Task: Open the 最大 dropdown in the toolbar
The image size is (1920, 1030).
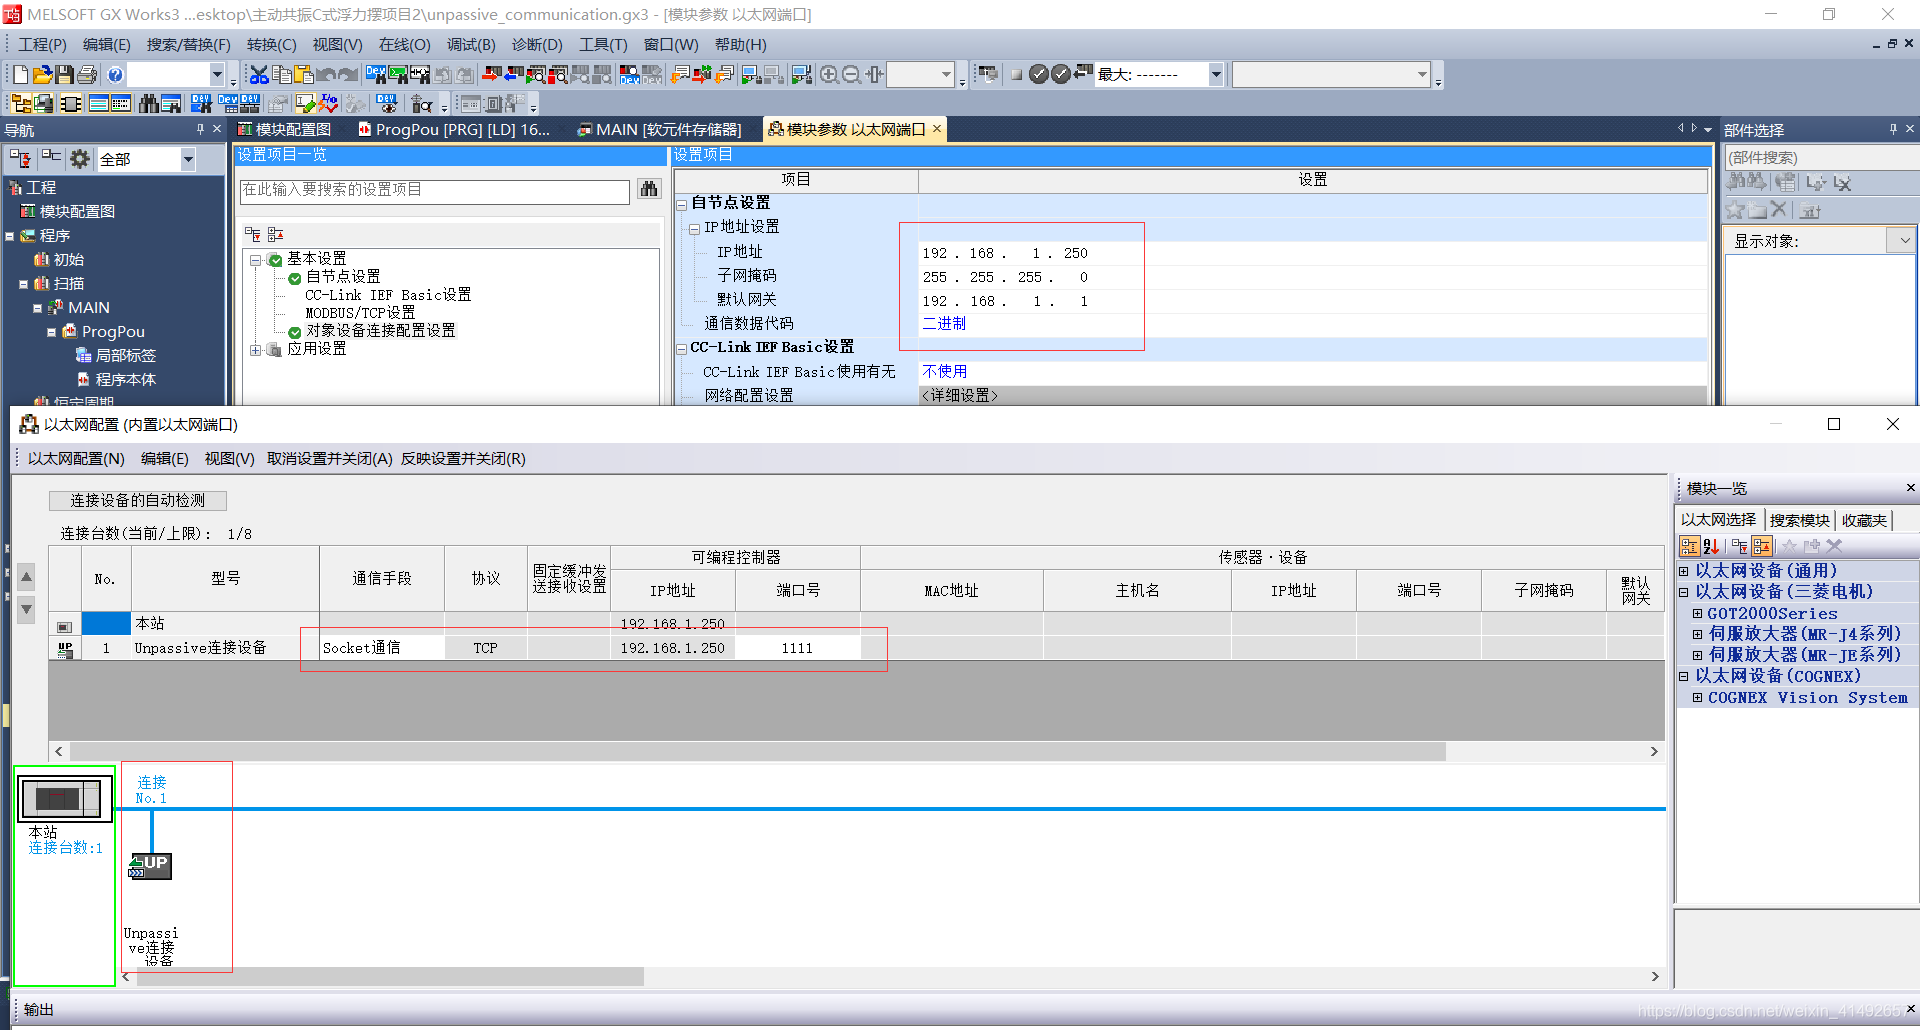Action: (x=1216, y=75)
